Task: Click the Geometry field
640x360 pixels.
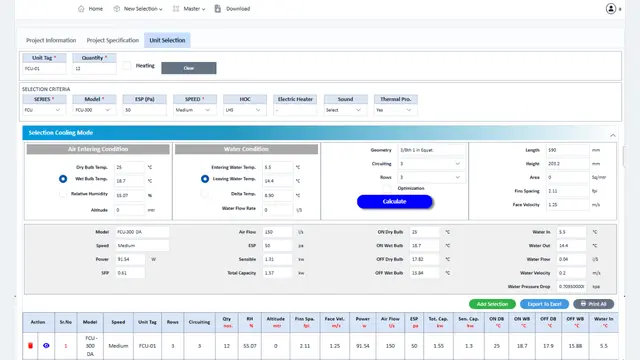Action: (x=431, y=150)
